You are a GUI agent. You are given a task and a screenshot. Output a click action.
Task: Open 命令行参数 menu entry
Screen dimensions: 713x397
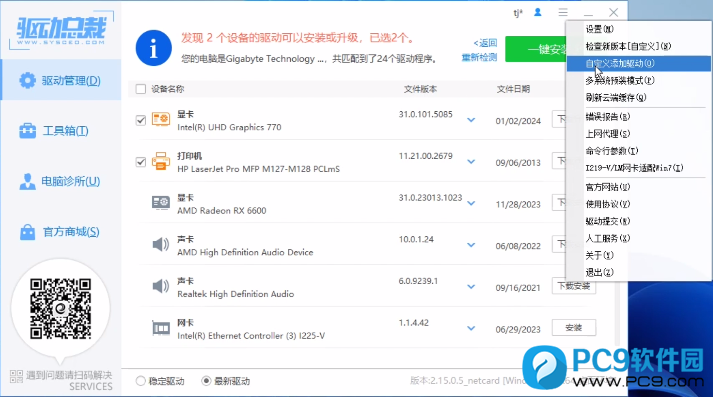coord(638,151)
